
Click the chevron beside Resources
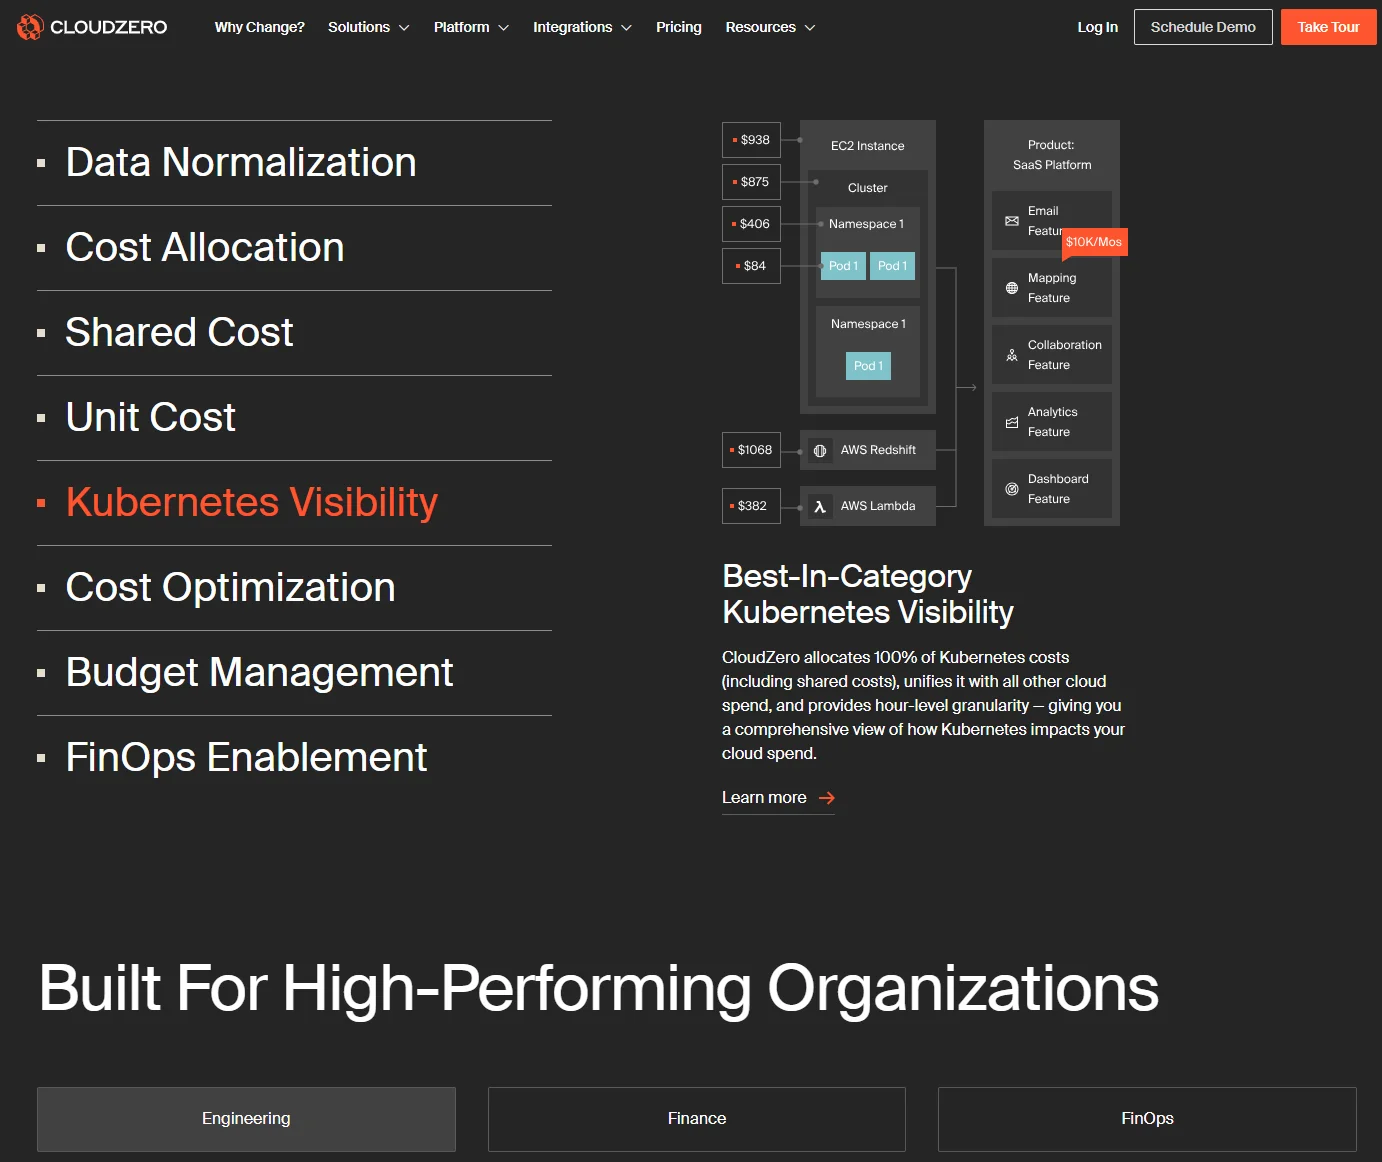pos(810,28)
